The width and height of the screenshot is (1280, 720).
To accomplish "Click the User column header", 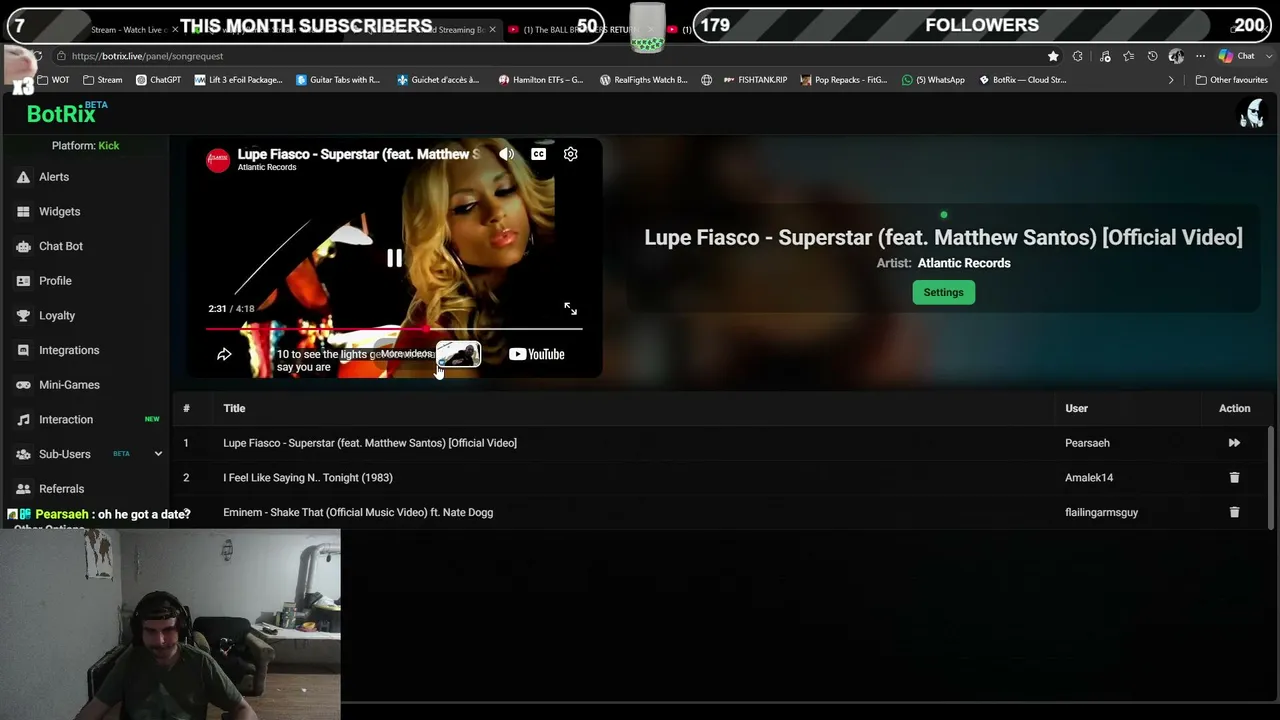I will click(1076, 408).
